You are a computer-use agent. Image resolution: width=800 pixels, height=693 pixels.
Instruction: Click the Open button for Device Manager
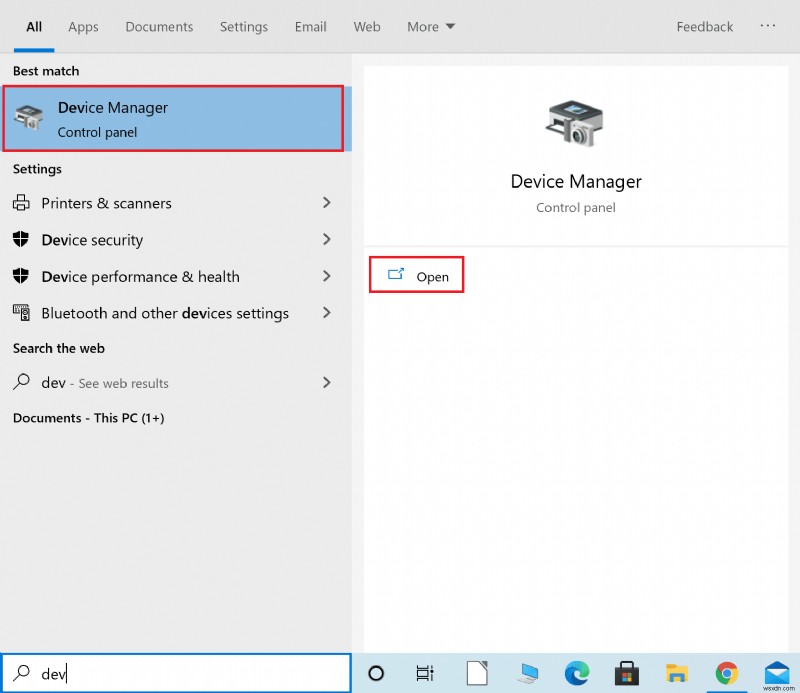[x=417, y=274]
